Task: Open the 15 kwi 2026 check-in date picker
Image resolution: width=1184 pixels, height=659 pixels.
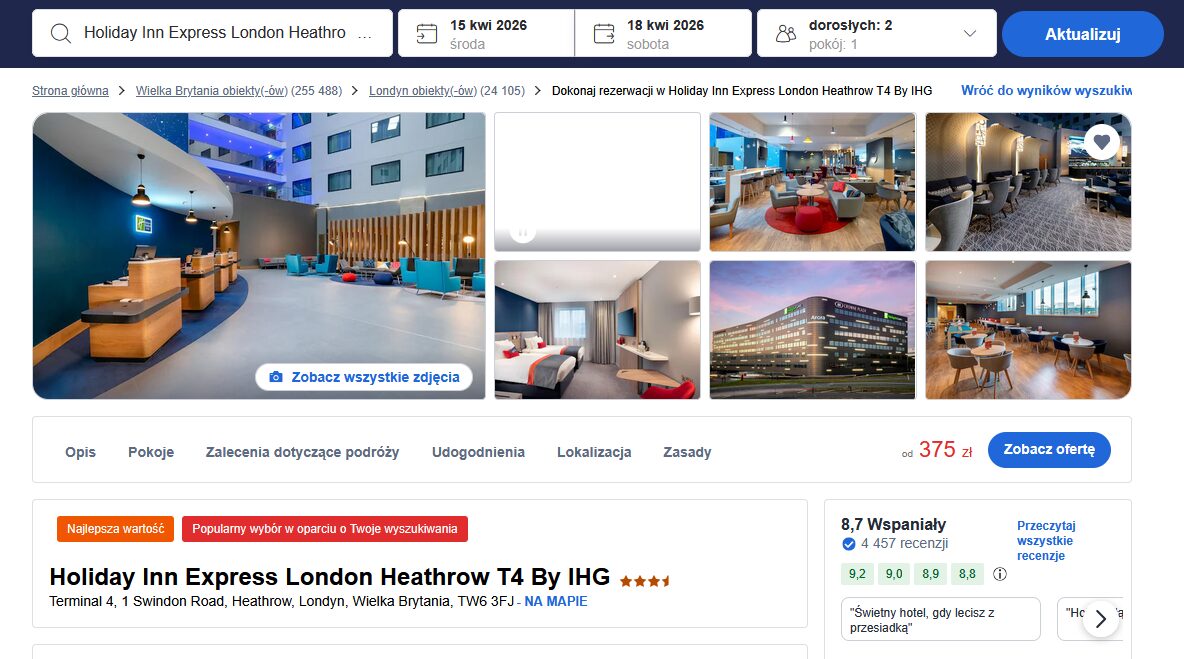Action: coord(486,33)
